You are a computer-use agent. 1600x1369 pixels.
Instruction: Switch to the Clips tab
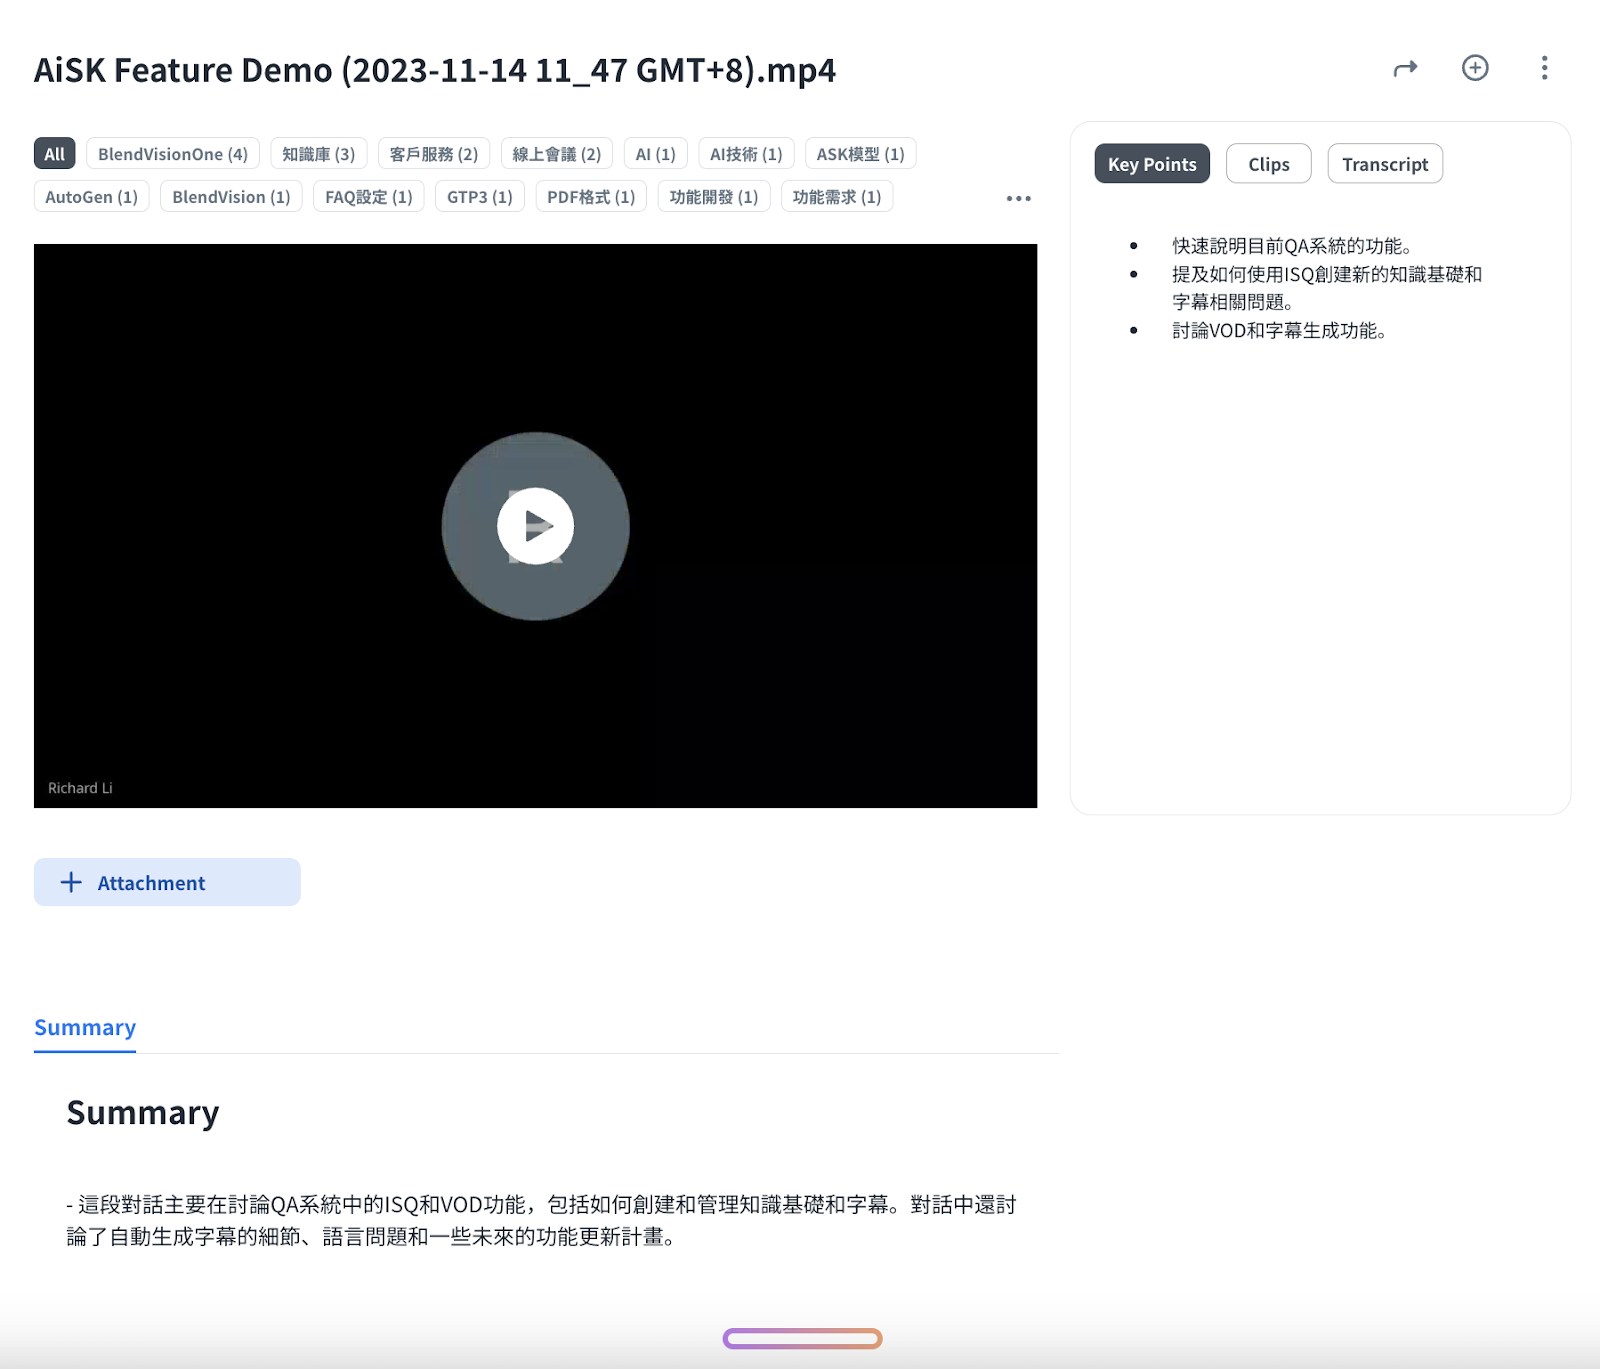pos(1268,164)
